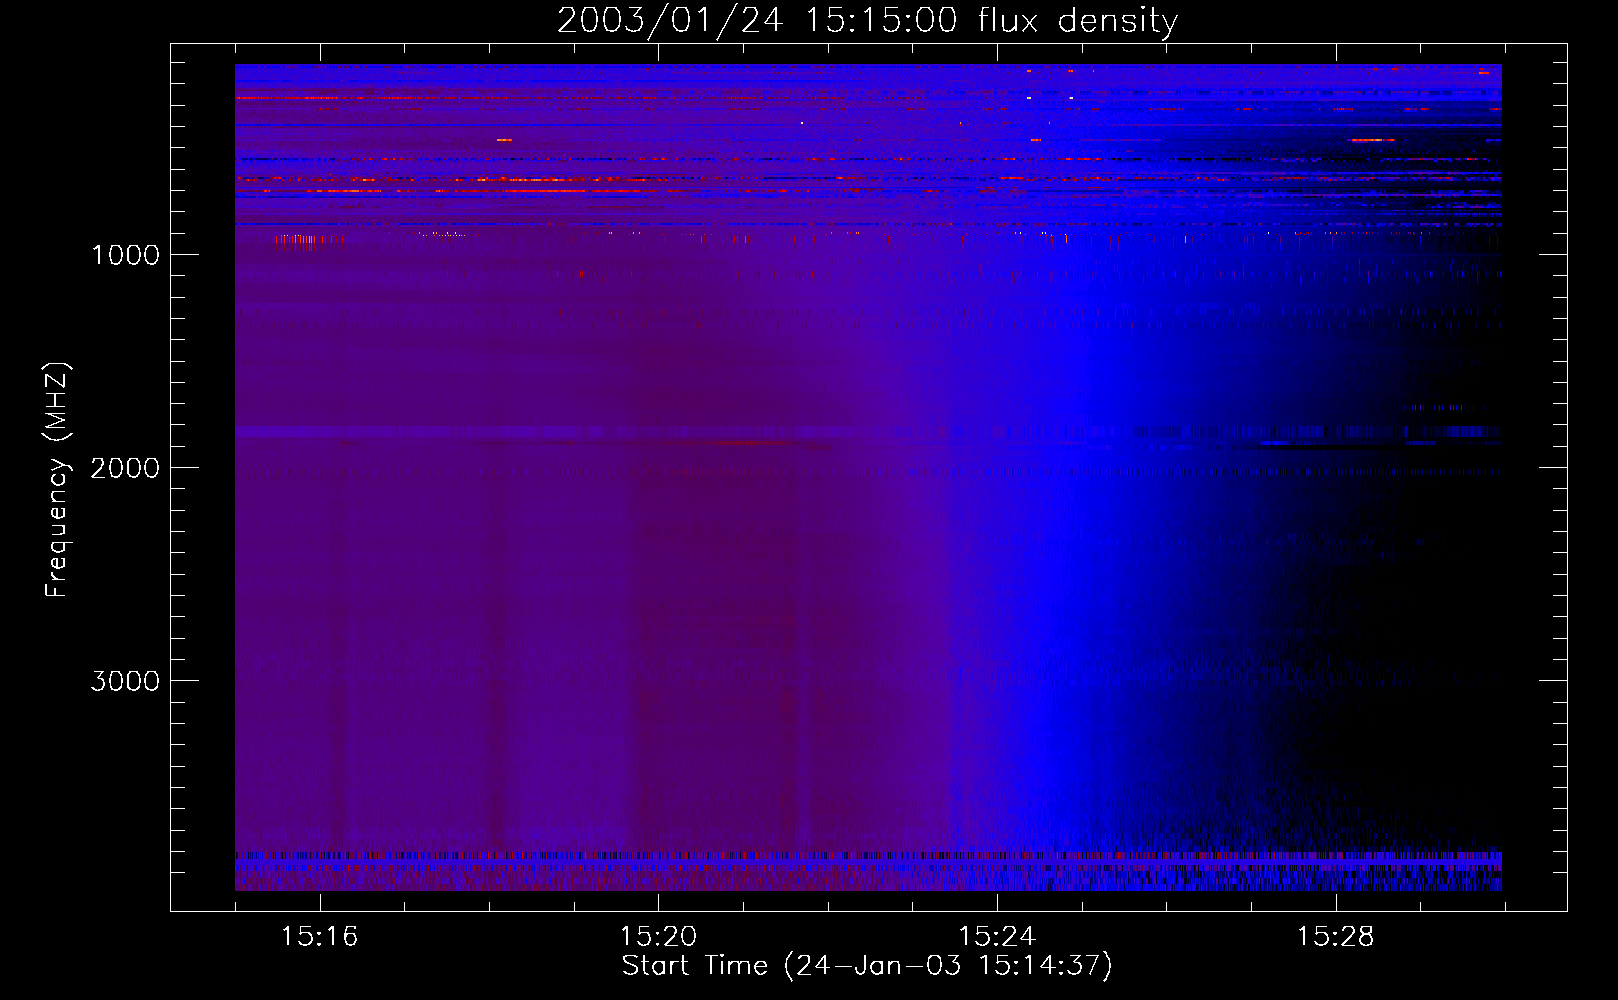Click the 15:28 time tick label

1336,936
